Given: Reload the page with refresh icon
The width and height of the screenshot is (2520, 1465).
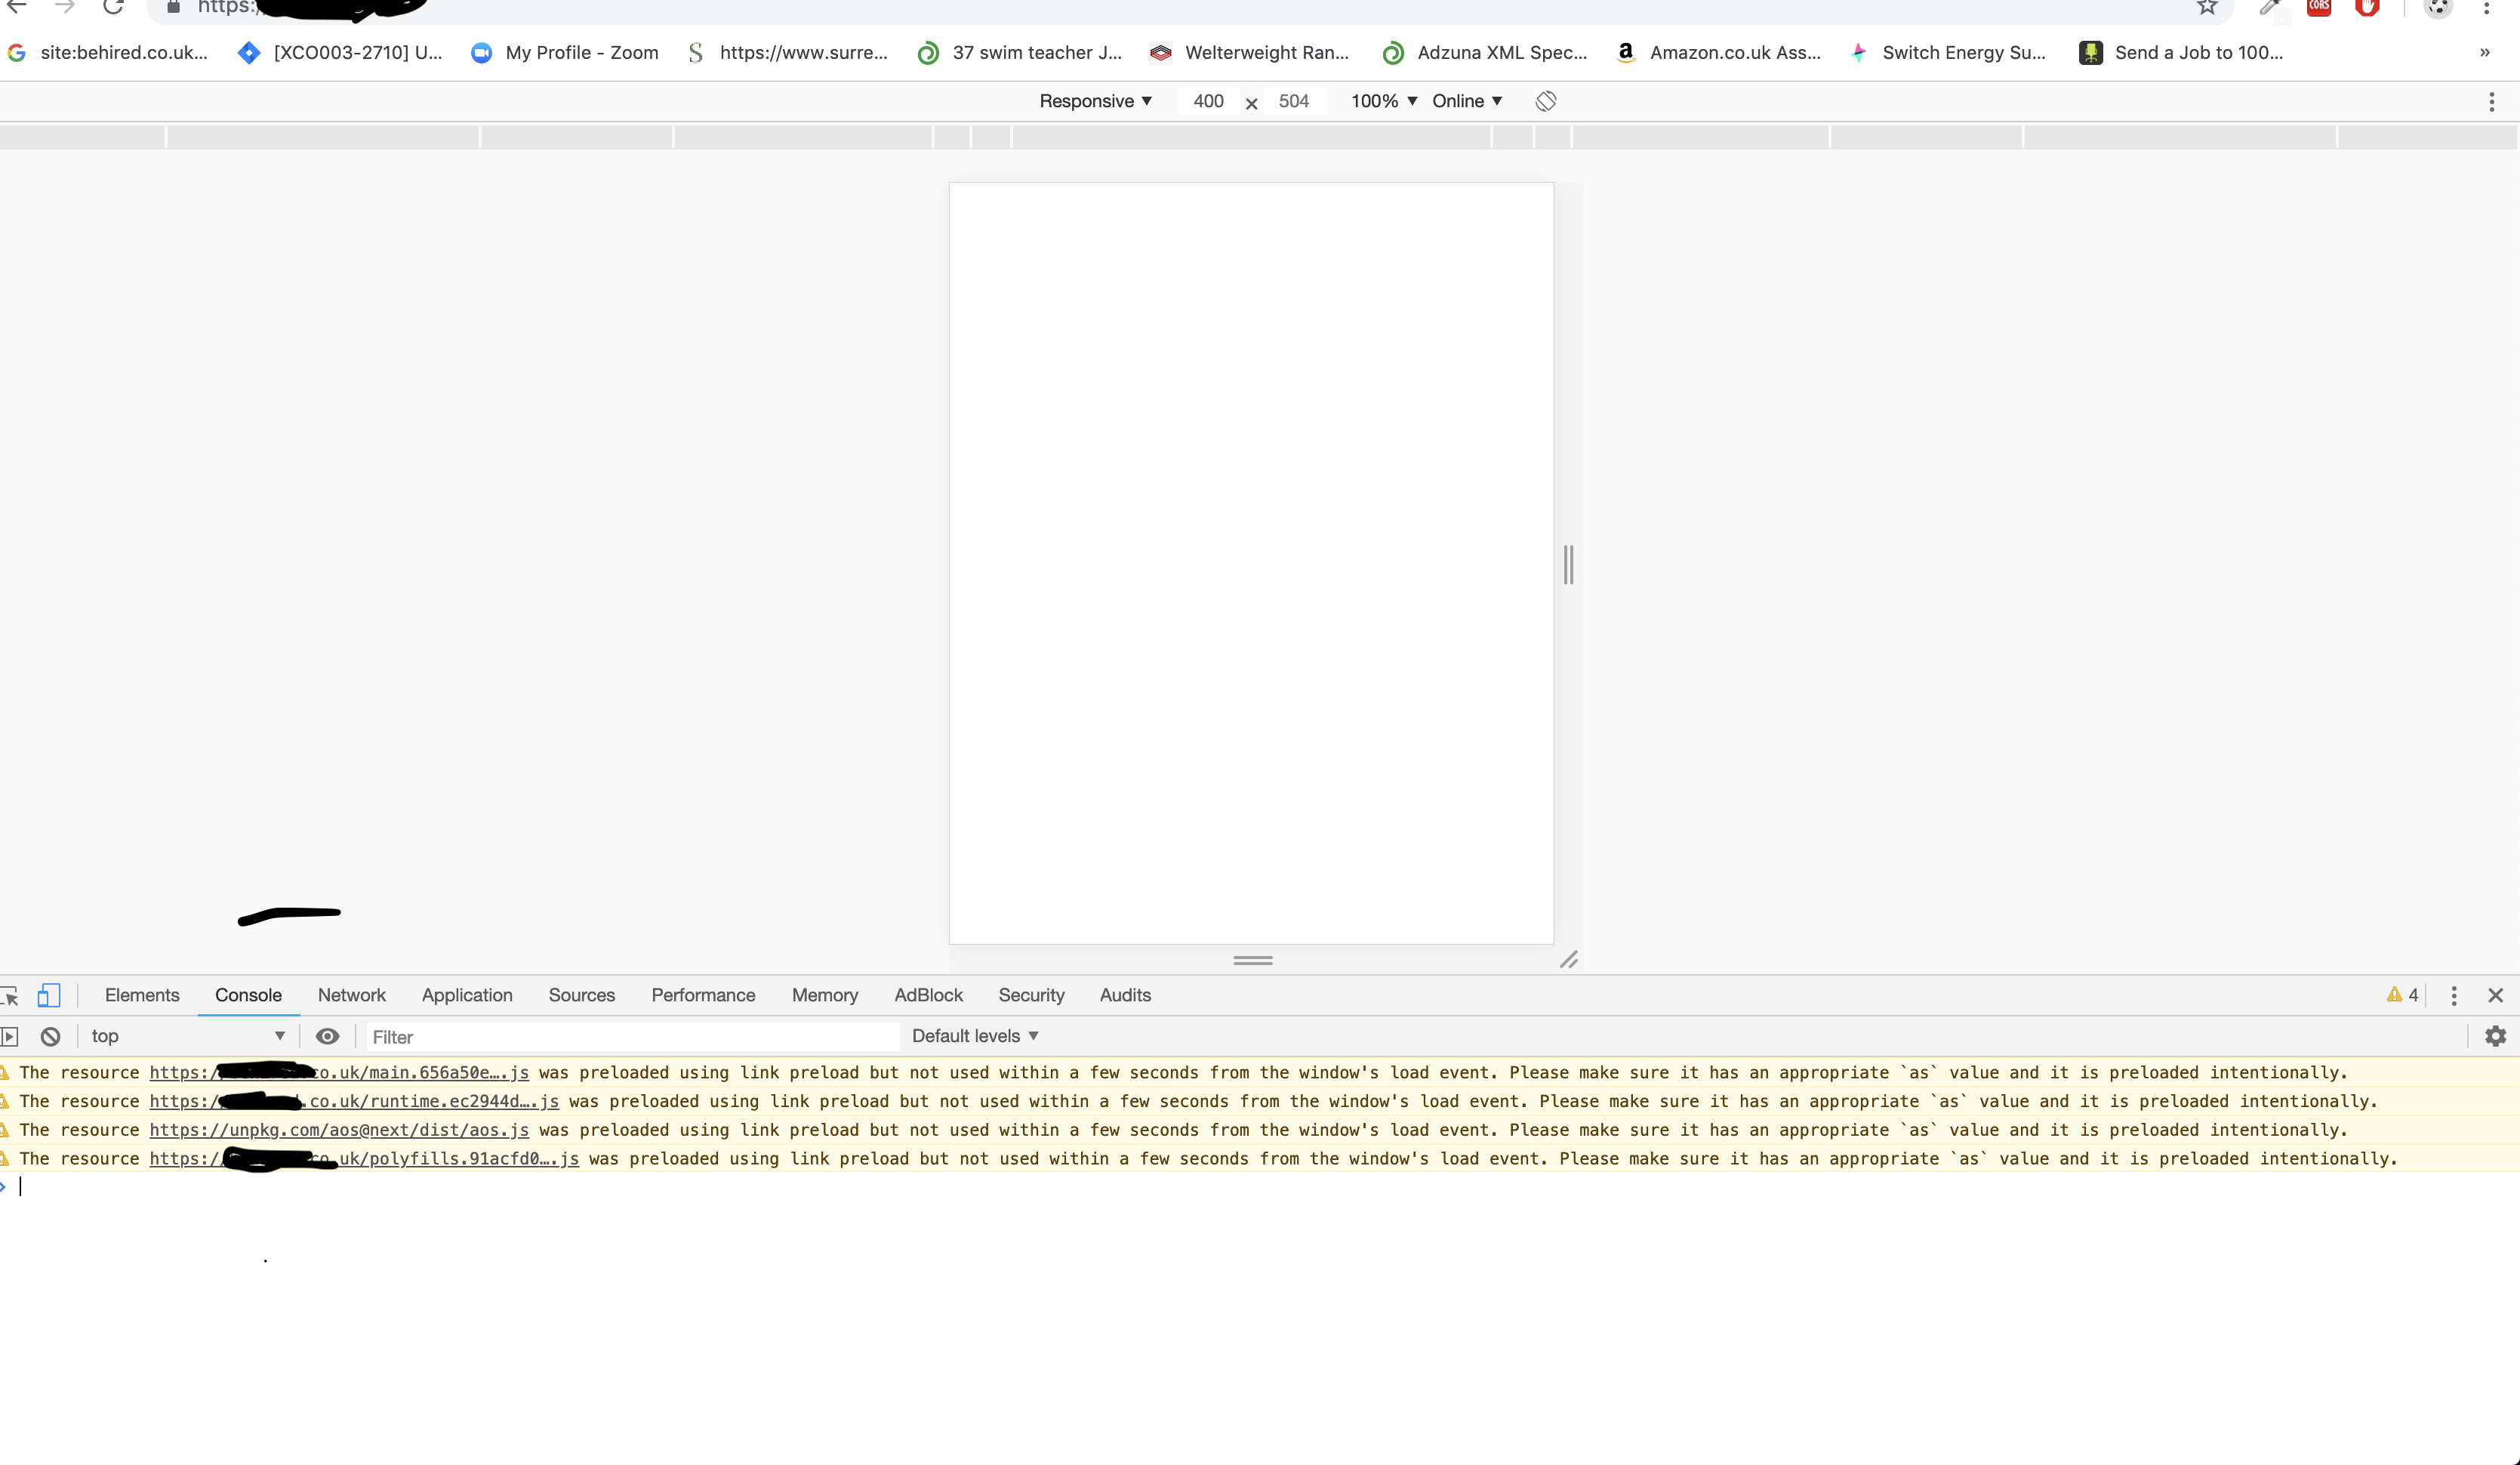Looking at the screenshot, I should click(x=113, y=8).
